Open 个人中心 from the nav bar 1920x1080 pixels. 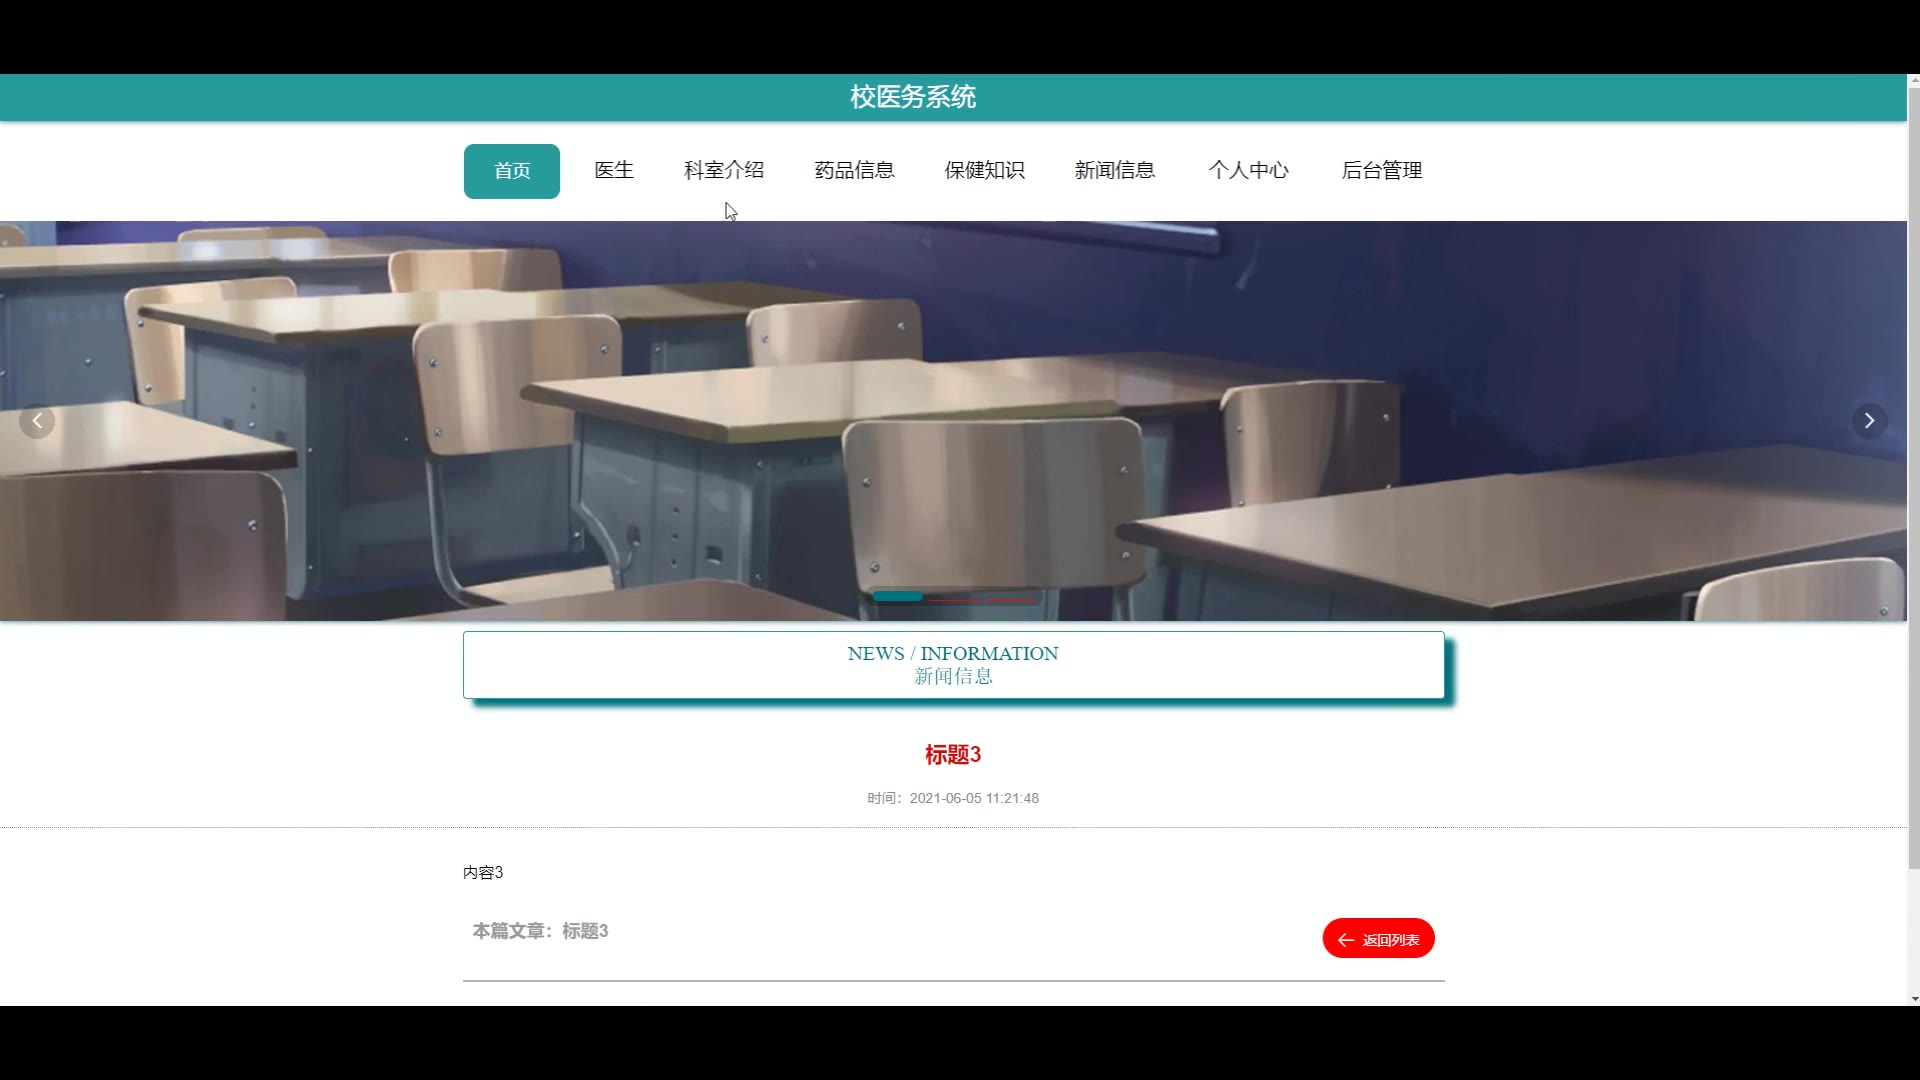(1248, 171)
